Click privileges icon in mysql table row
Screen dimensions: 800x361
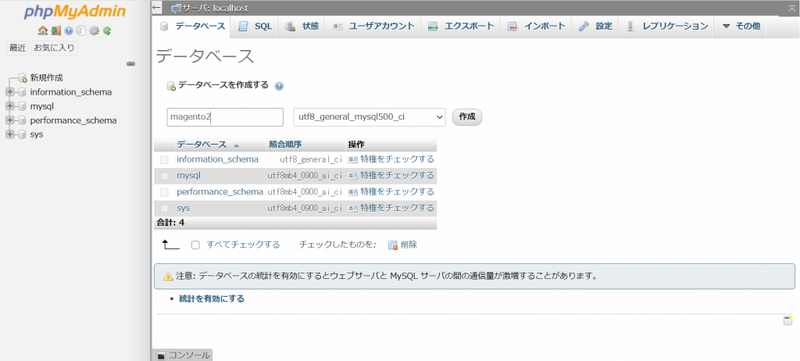[x=353, y=176]
